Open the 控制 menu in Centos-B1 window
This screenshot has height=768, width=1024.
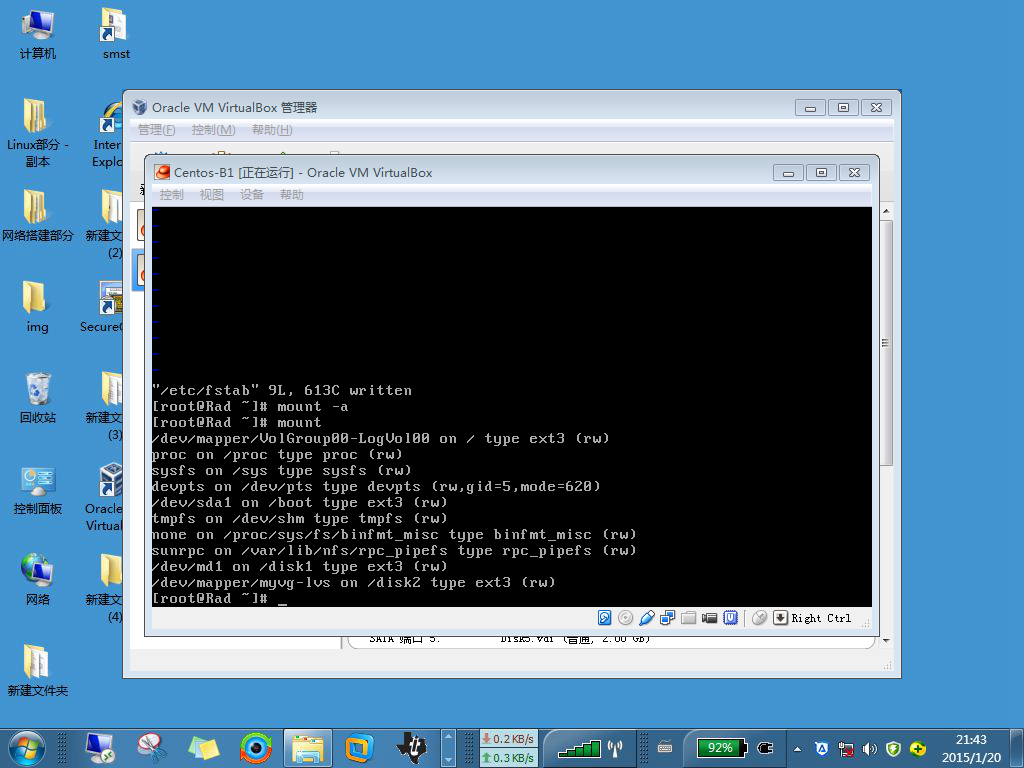tap(171, 195)
